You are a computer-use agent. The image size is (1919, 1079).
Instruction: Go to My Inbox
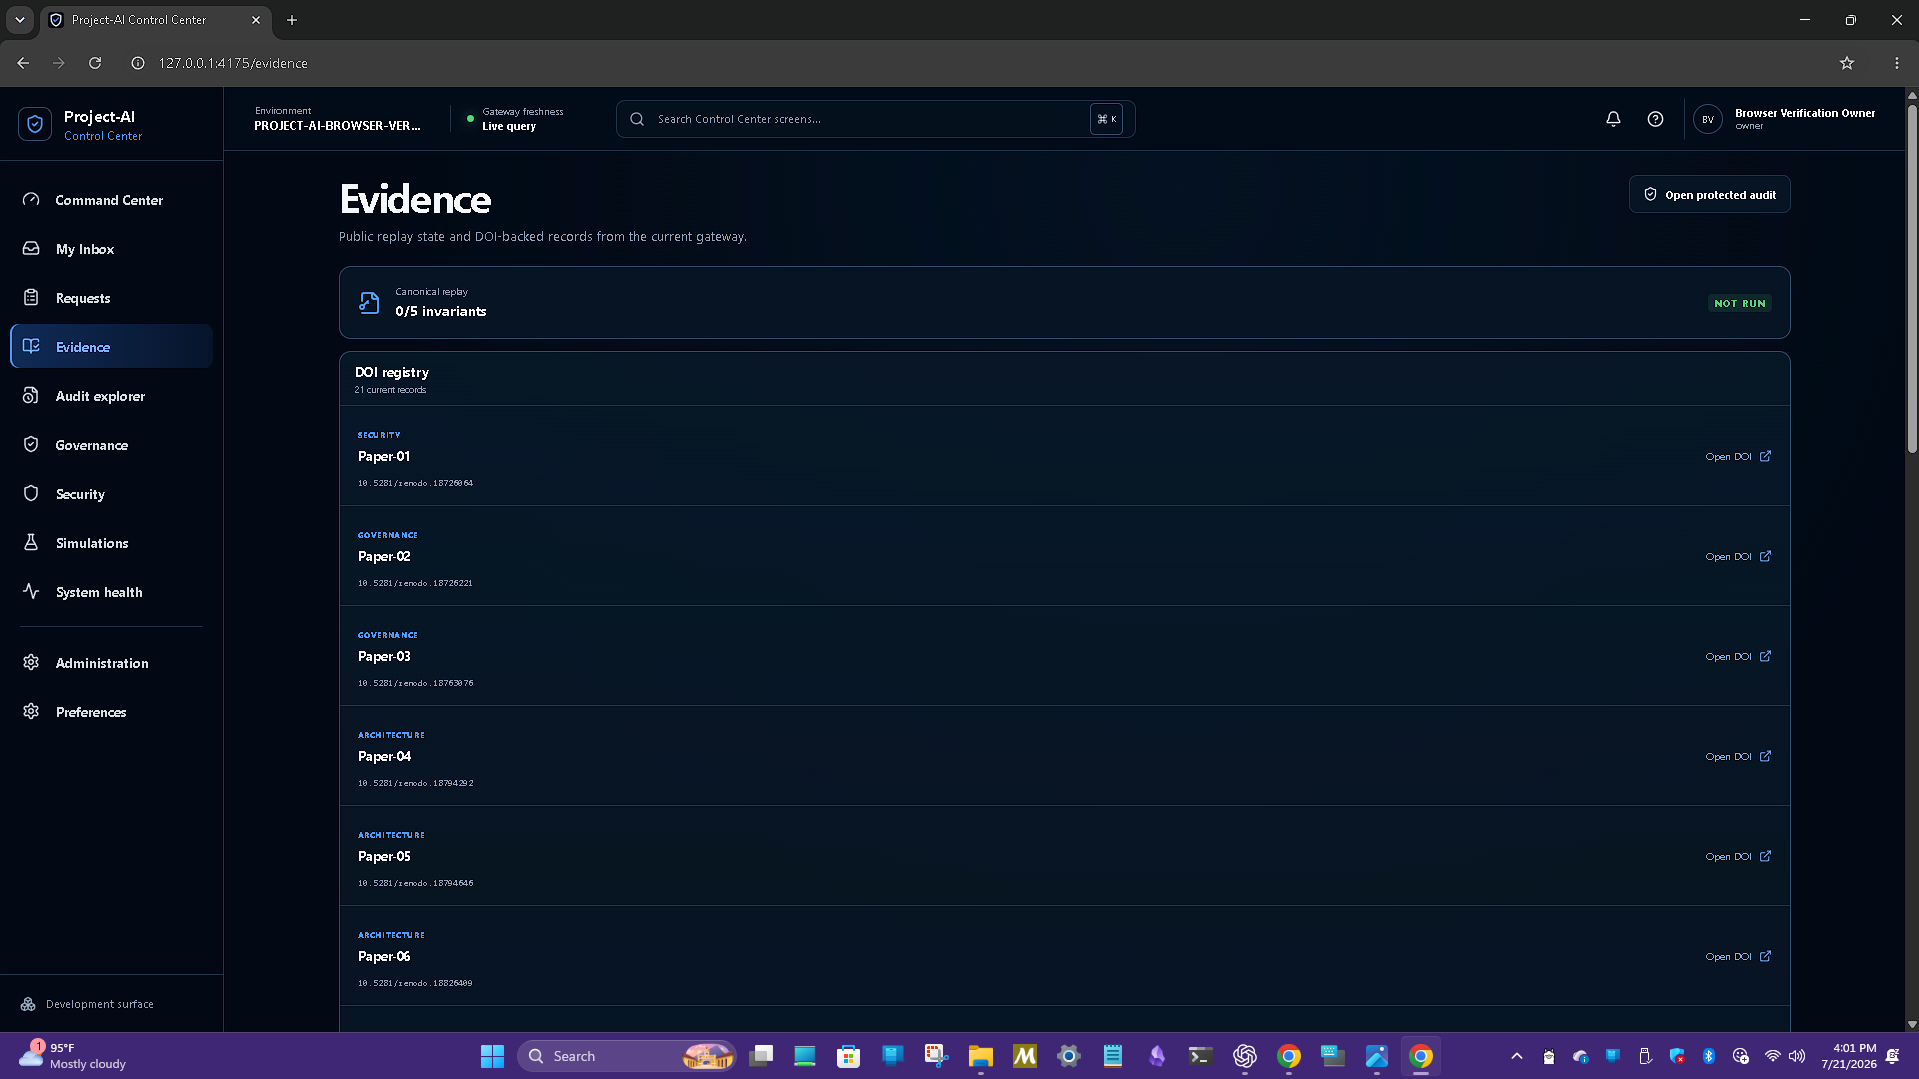tap(111, 249)
